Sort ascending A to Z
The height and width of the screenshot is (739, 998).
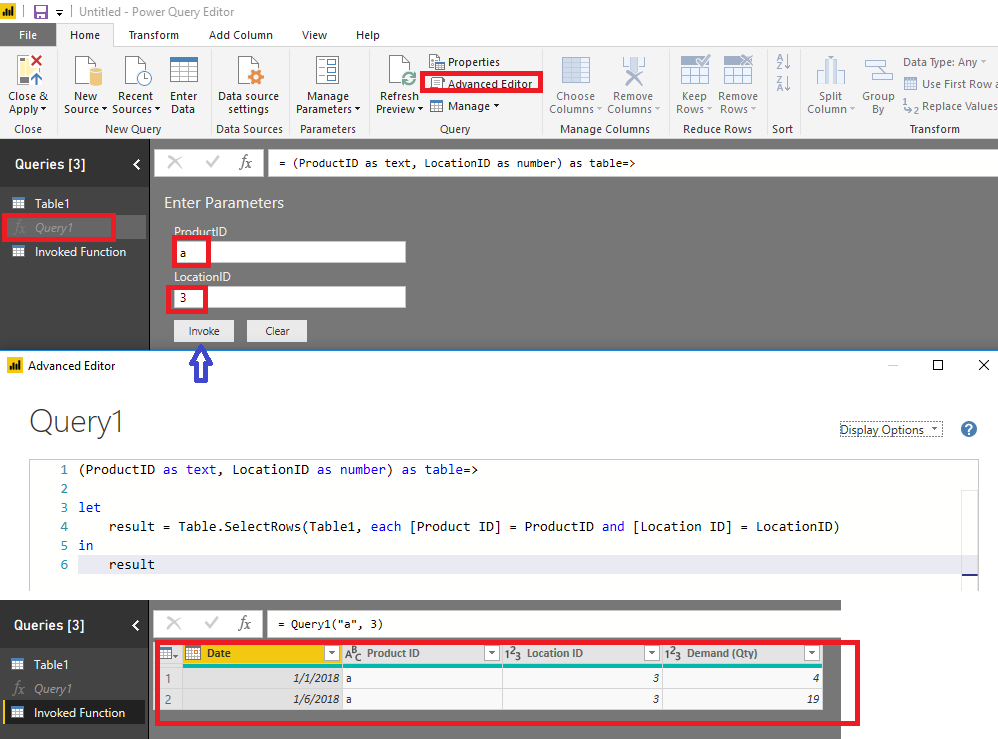[784, 62]
